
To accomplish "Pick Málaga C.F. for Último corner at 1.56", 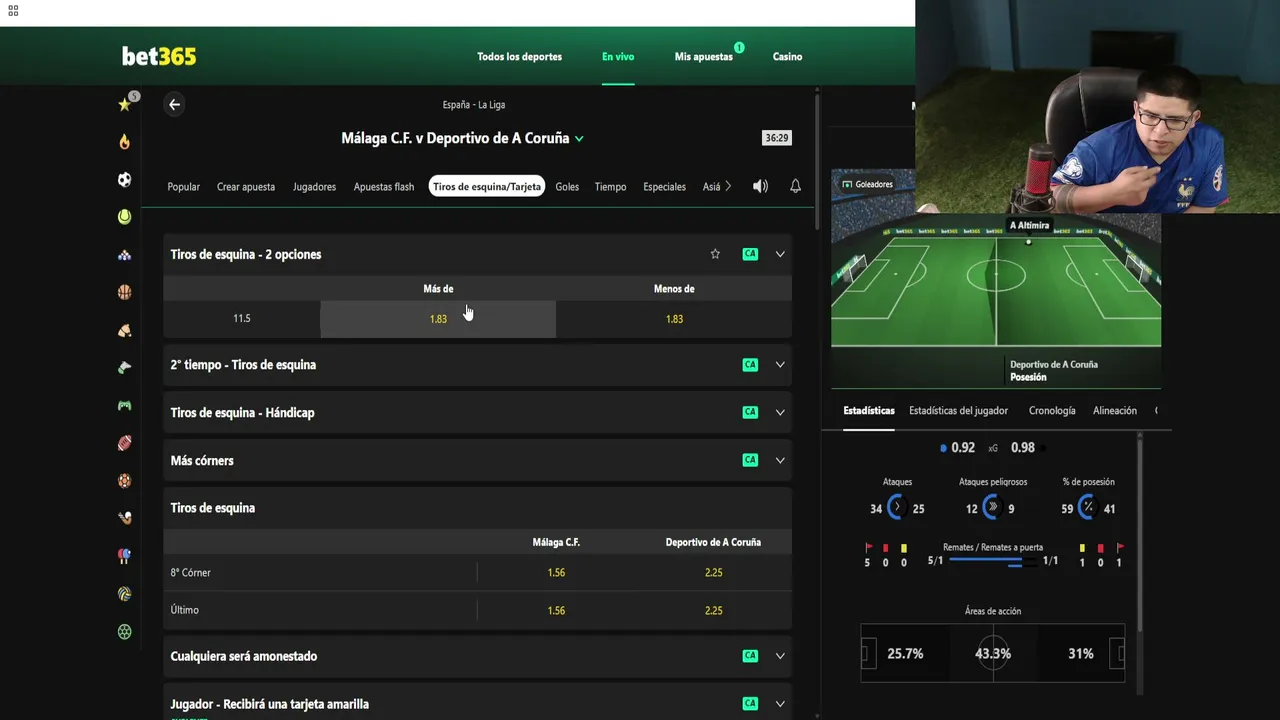I will pos(556,610).
